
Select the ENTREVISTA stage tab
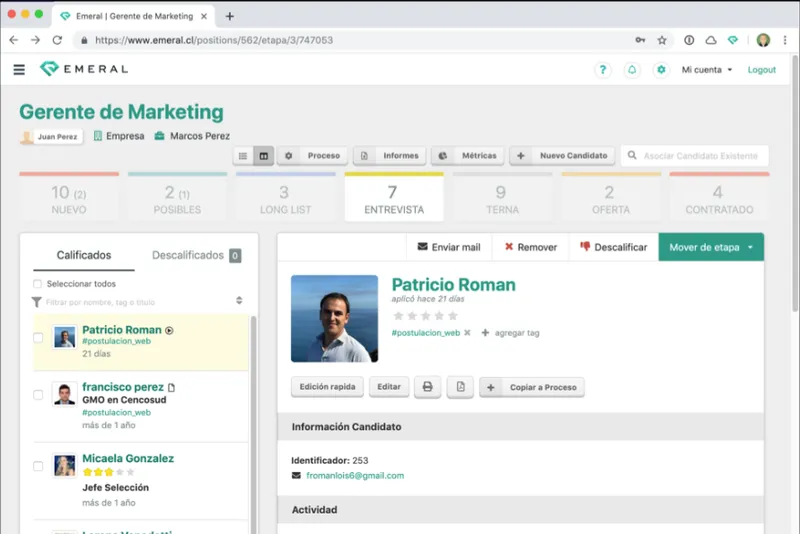tap(394, 199)
